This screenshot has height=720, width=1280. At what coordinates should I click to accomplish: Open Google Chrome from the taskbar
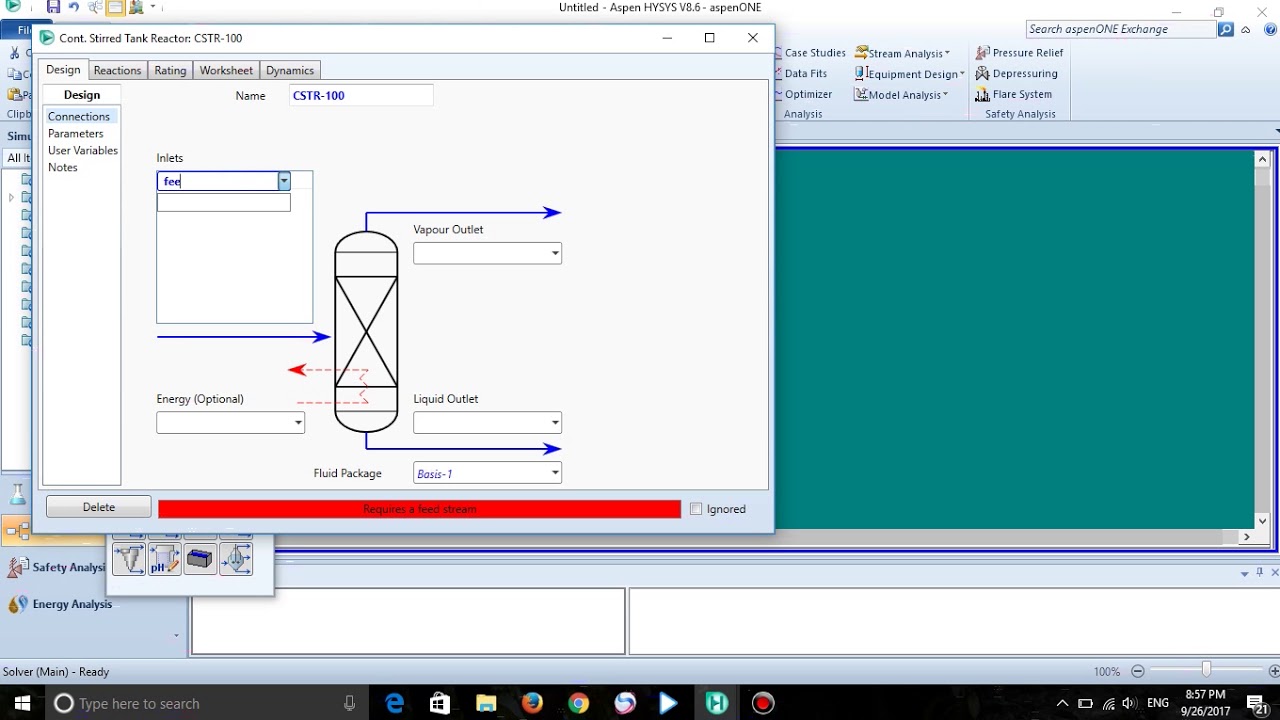(x=578, y=703)
